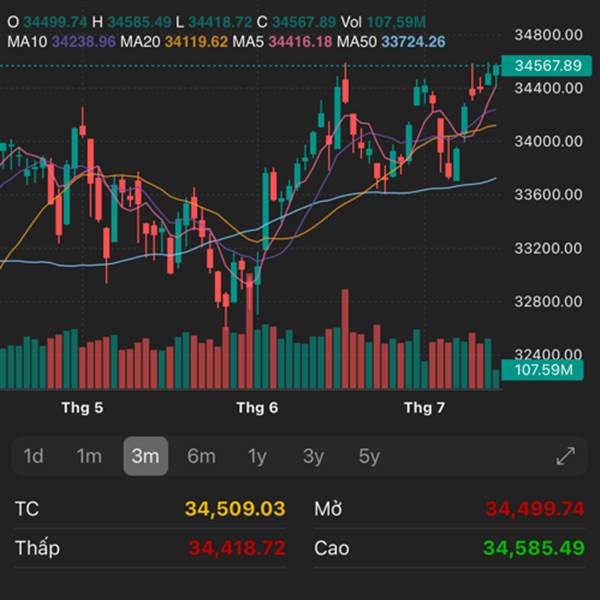Choose the 3y timeframe
600x600 pixels.
pos(313,456)
